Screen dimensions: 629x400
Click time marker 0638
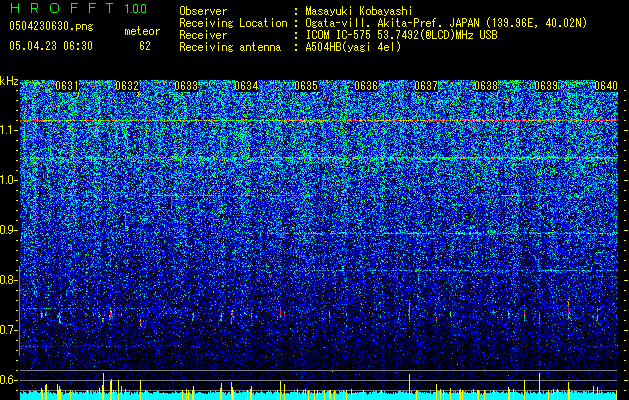(x=486, y=86)
